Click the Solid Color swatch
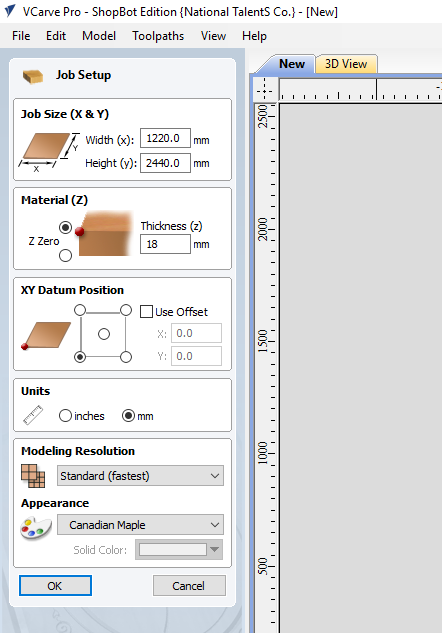This screenshot has width=442, height=633. click(173, 549)
